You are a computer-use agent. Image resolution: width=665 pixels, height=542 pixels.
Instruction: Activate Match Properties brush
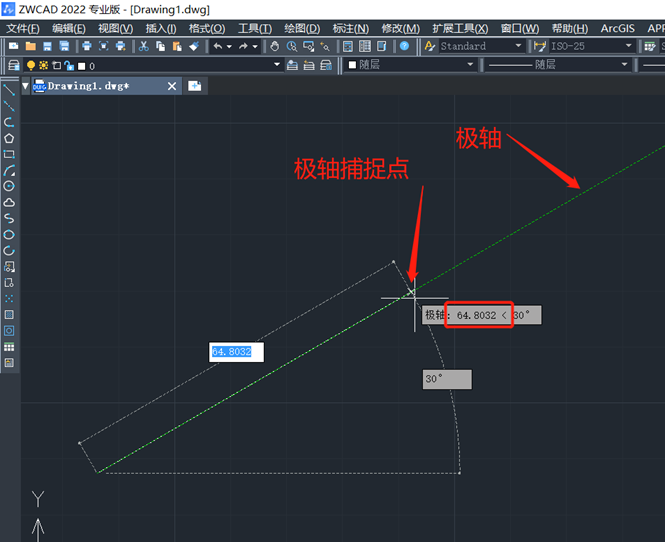194,46
